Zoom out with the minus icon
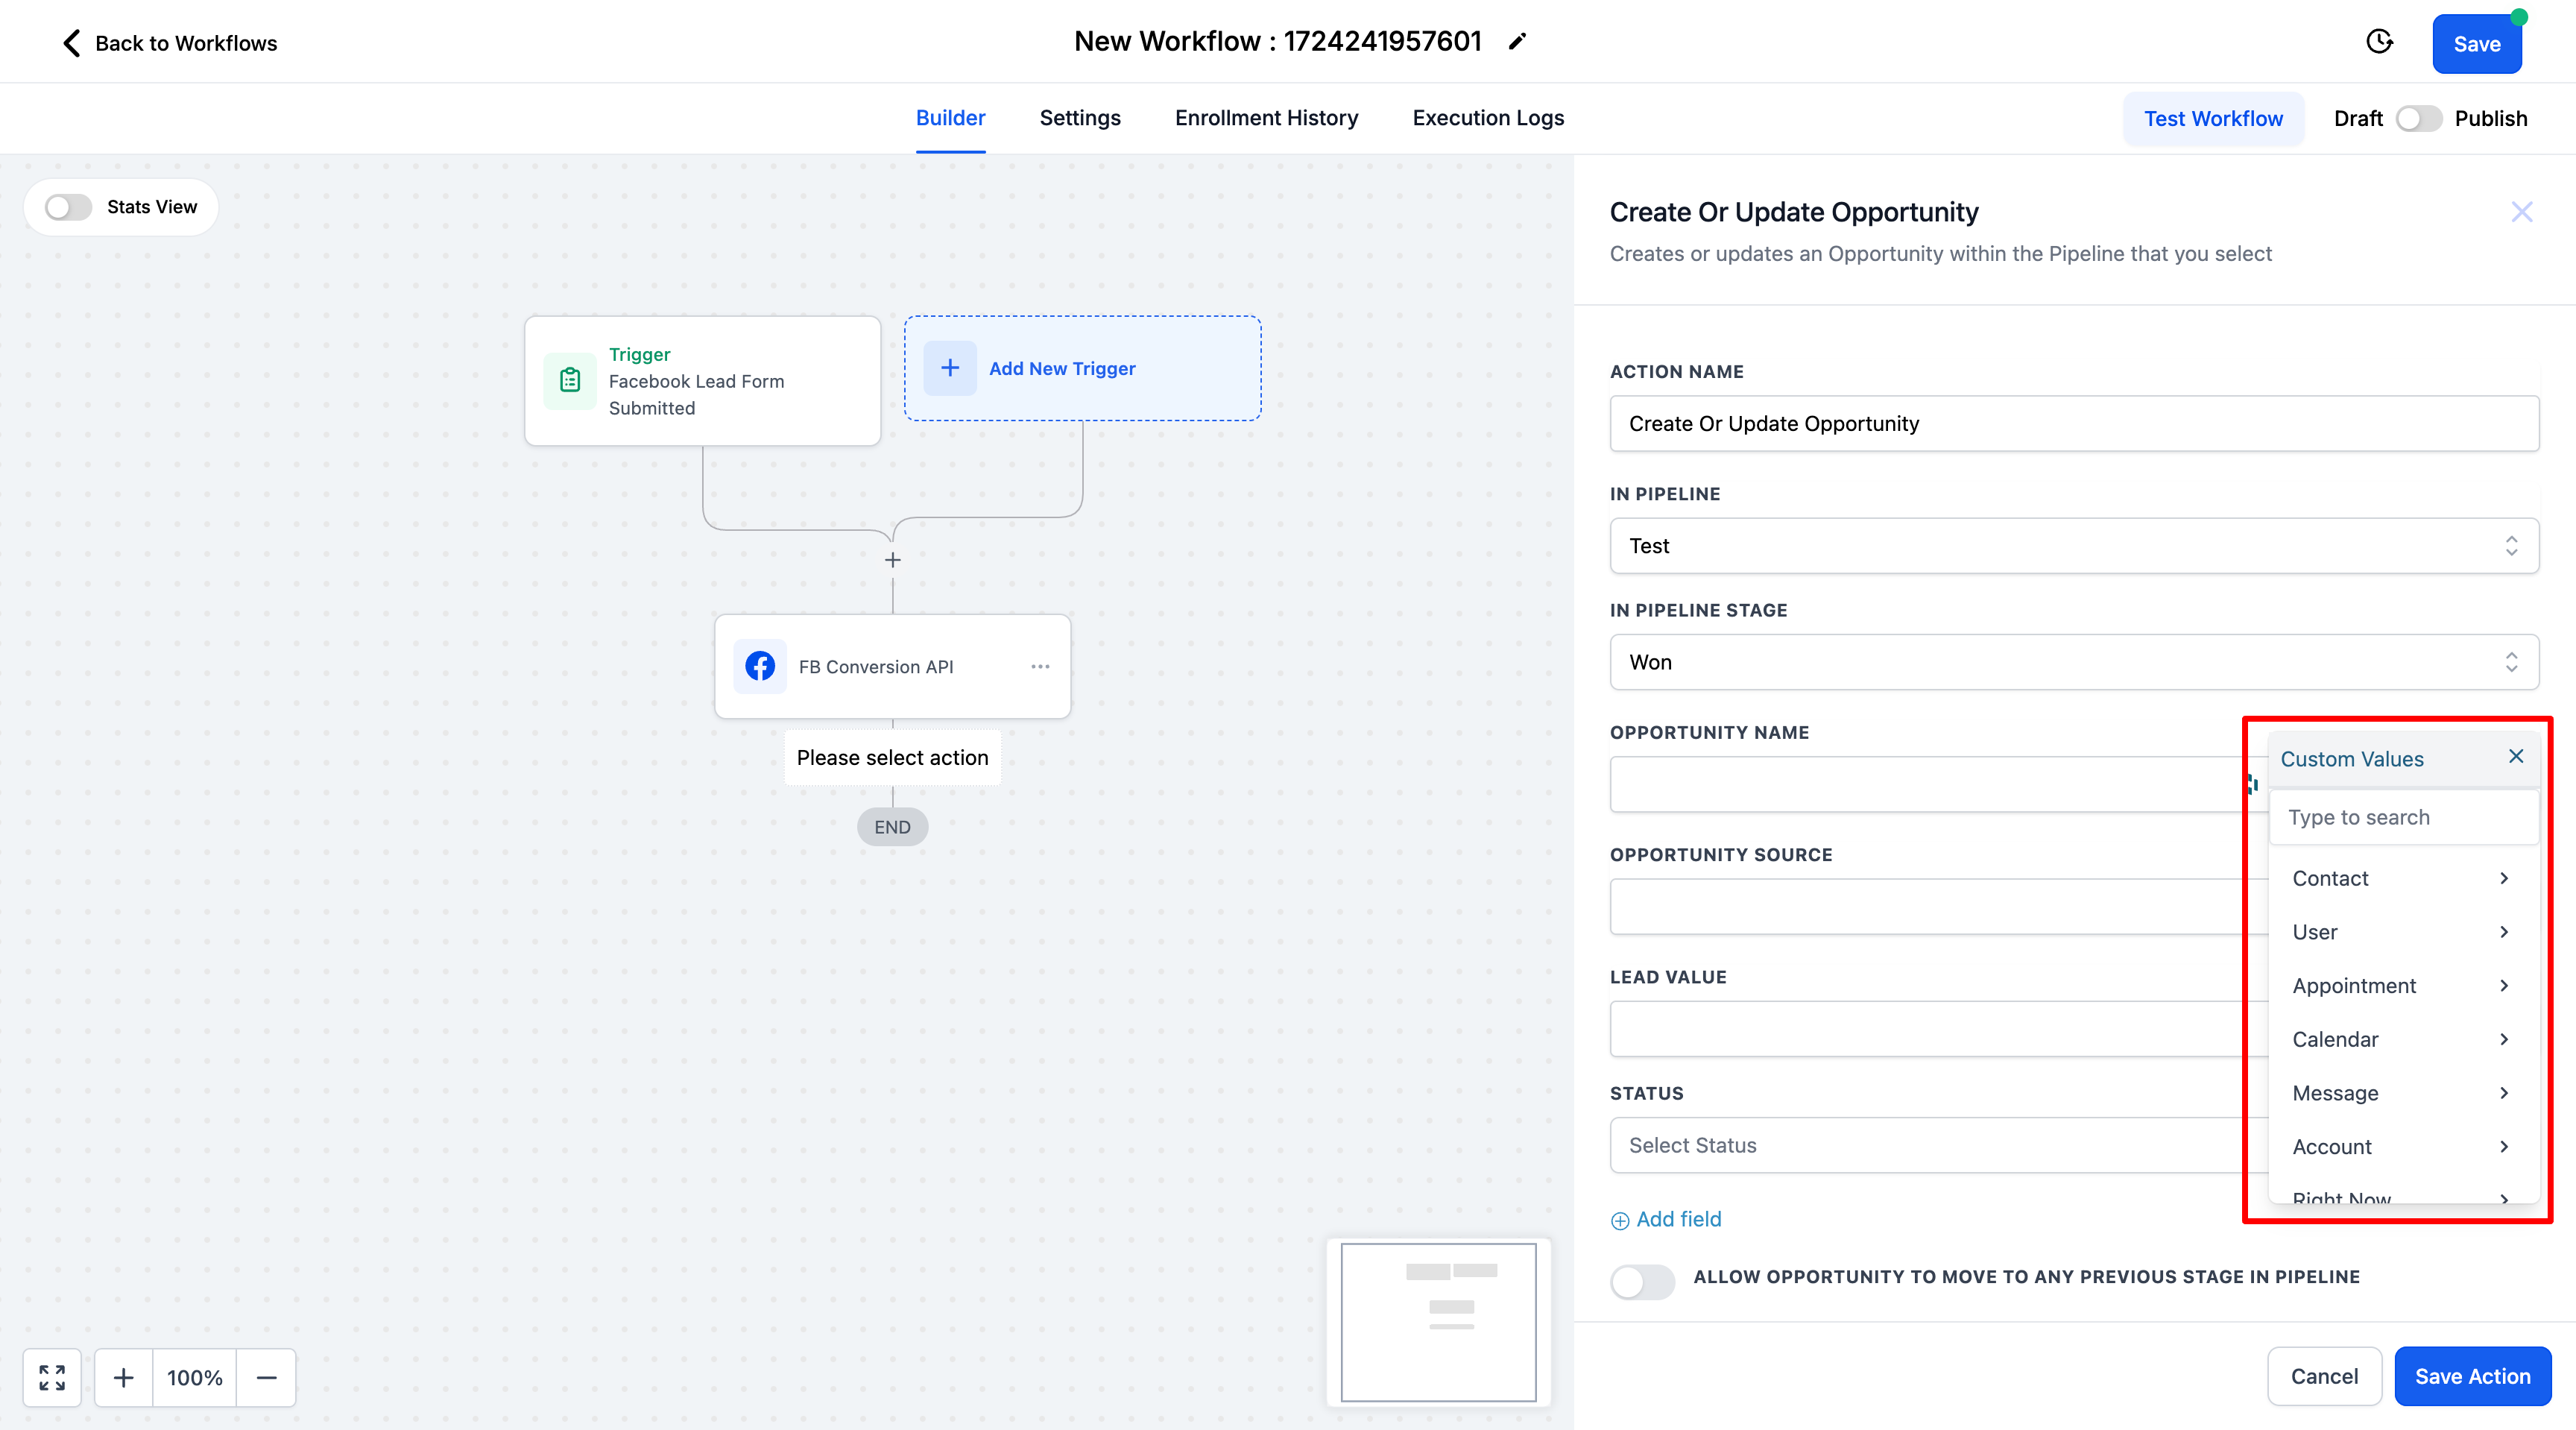2576x1430 pixels. (x=266, y=1377)
